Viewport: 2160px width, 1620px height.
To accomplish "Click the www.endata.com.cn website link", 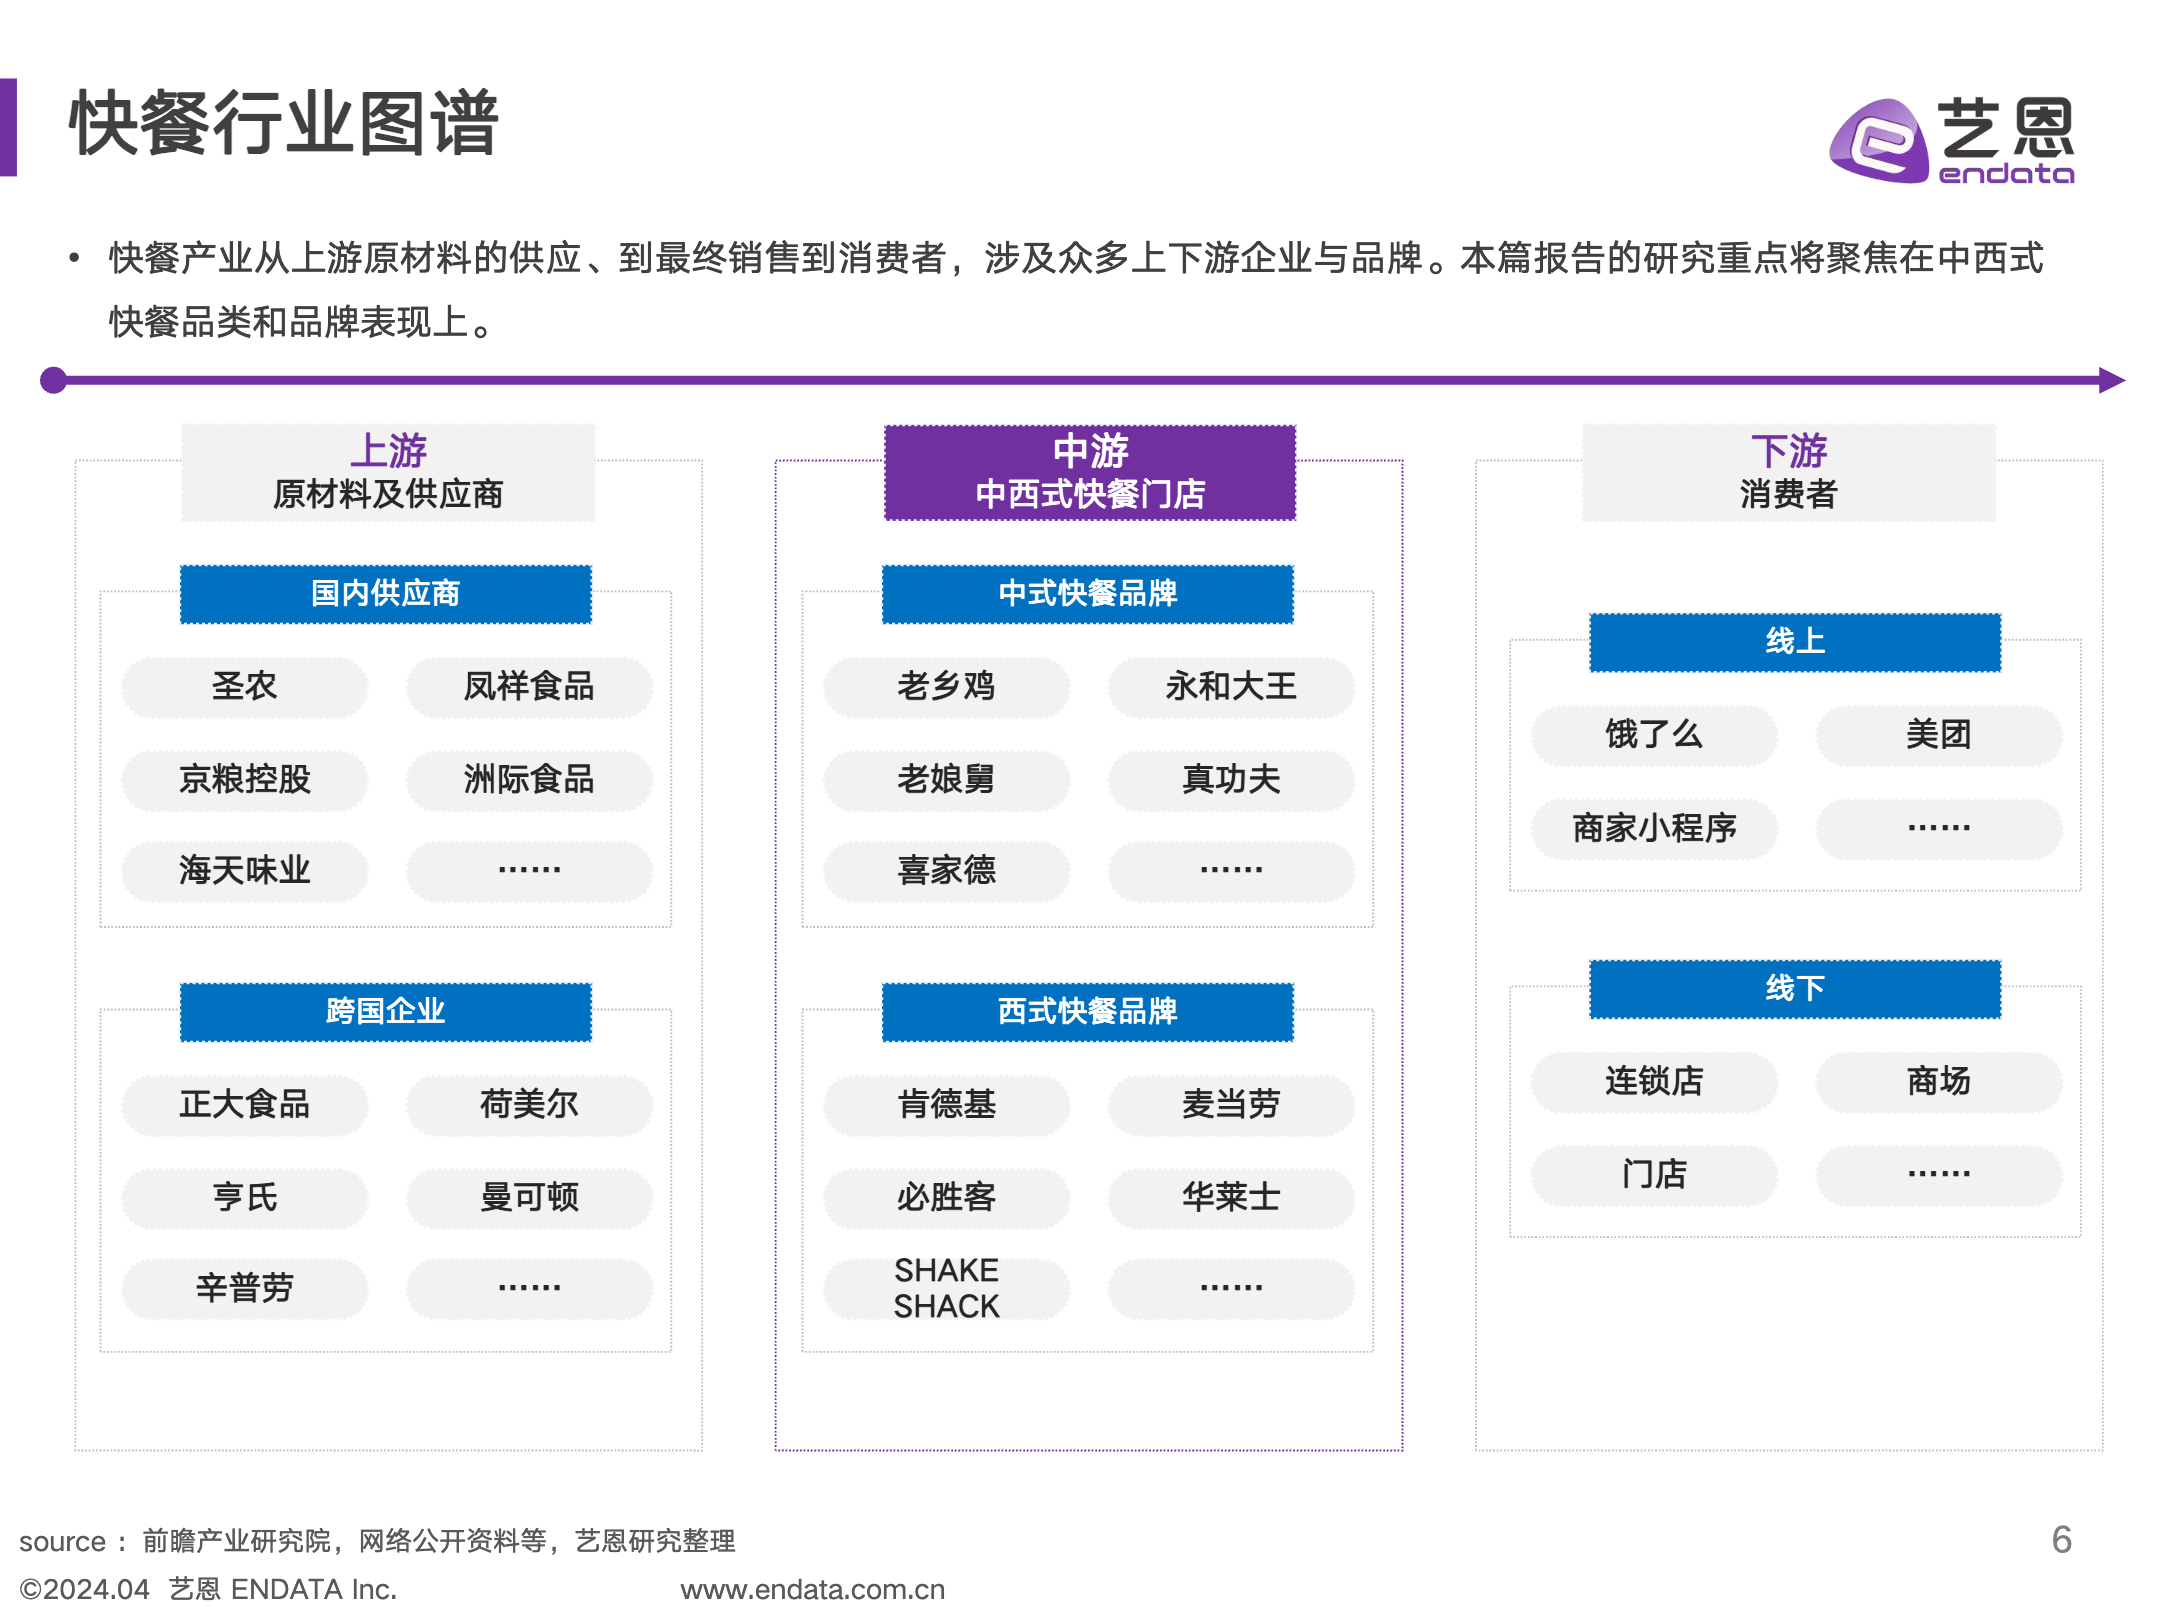I will 812,1589.
